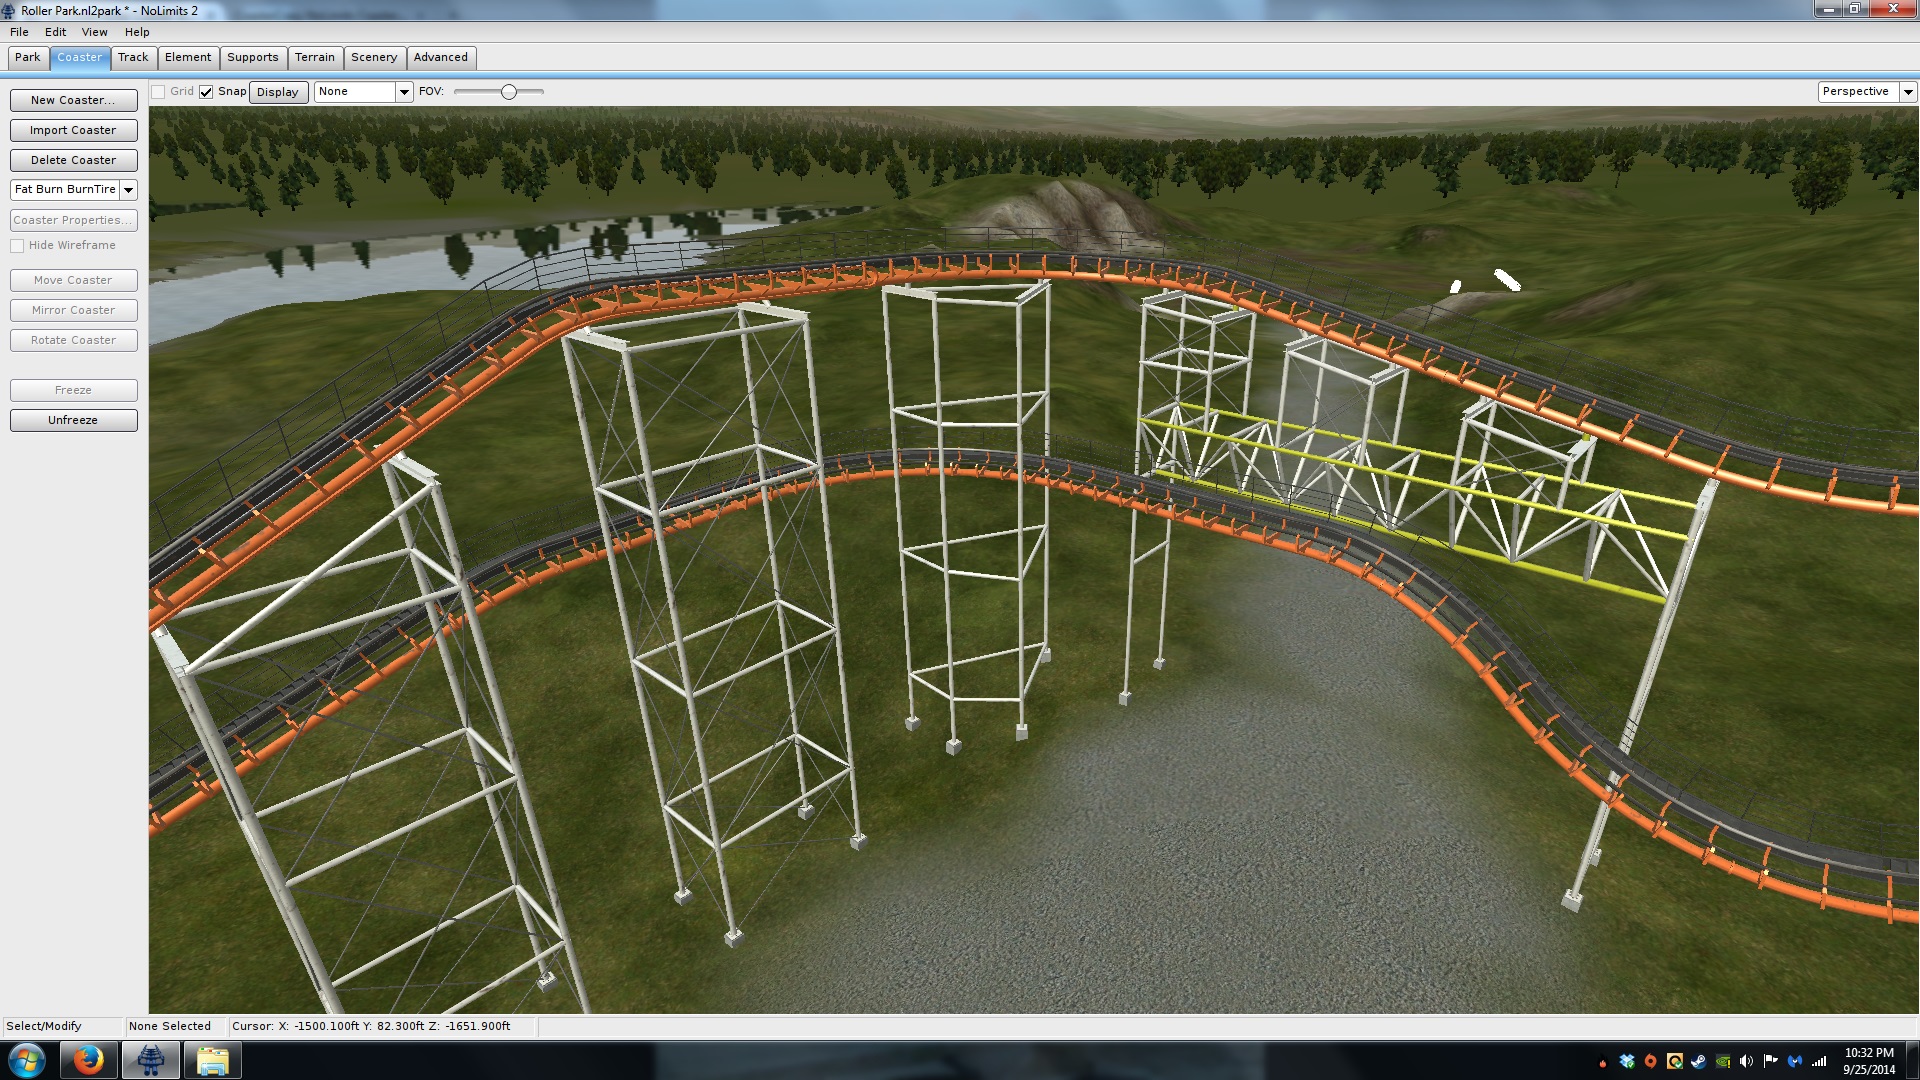This screenshot has height=1080, width=1920.
Task: Click the Windows Start orb
Action: click(x=26, y=1060)
